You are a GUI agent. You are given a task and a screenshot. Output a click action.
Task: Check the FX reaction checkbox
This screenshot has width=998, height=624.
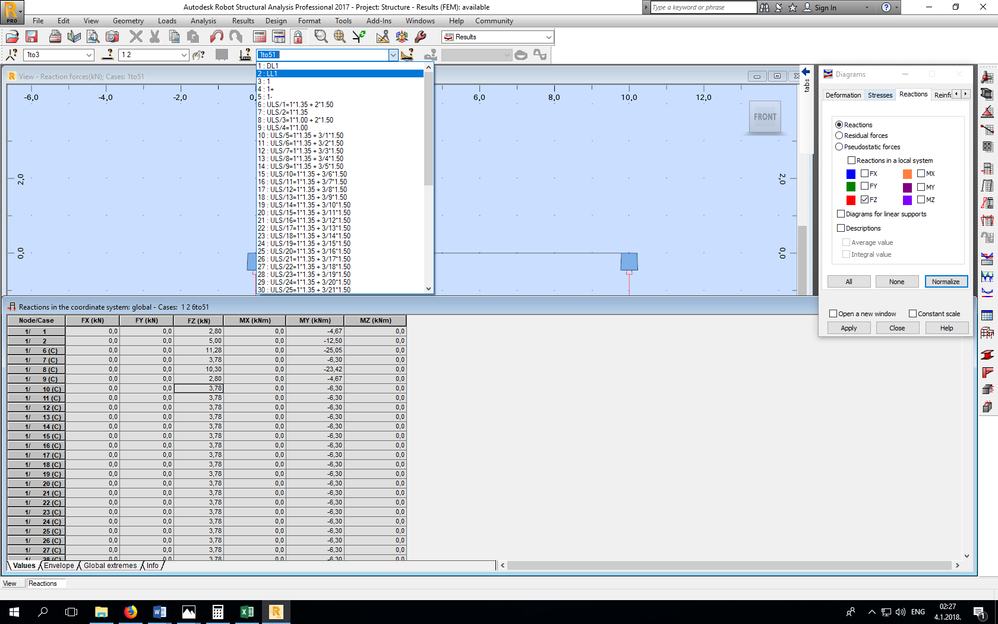tap(864, 173)
